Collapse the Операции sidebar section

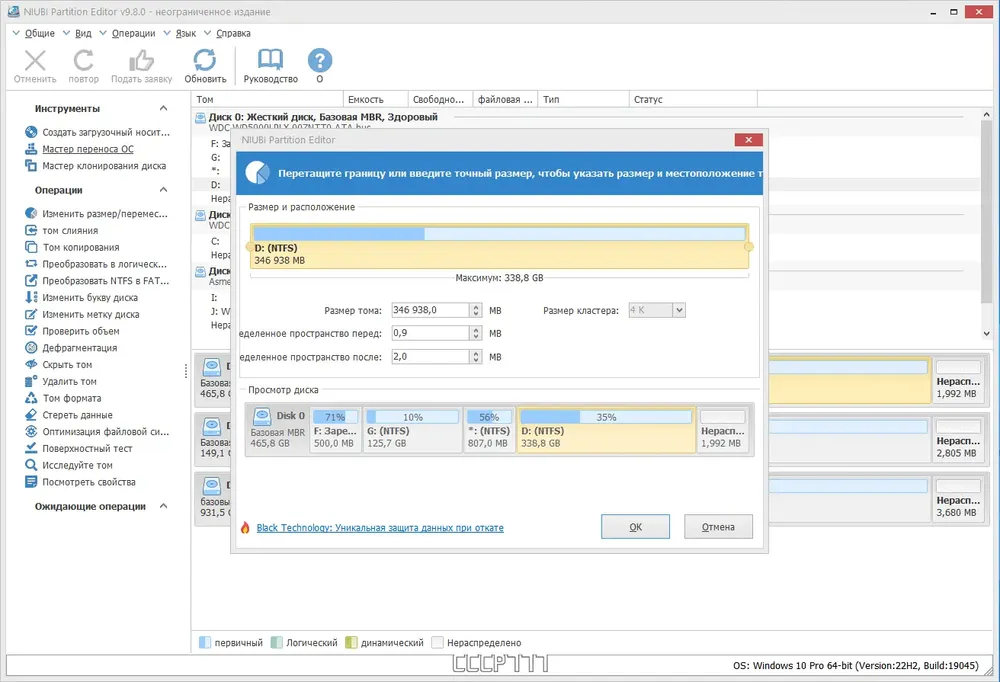163,190
